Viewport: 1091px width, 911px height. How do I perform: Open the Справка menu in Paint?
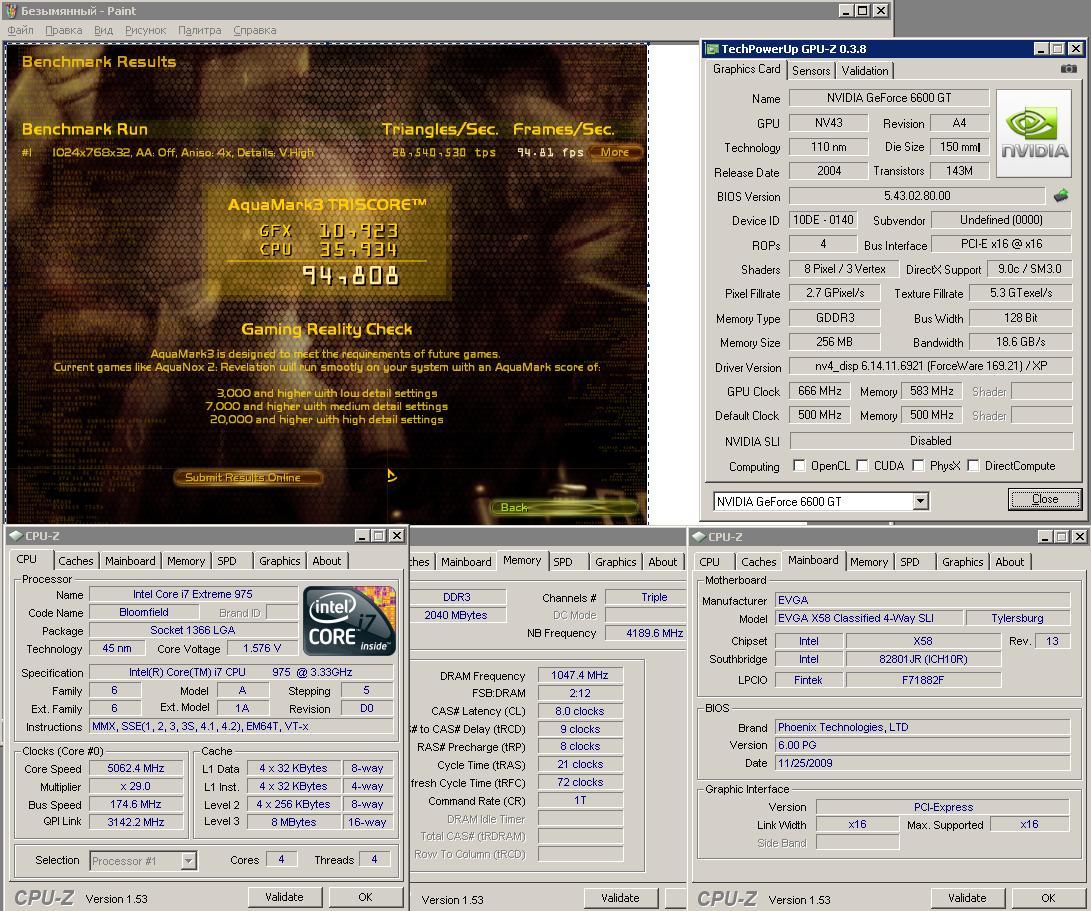click(x=255, y=30)
